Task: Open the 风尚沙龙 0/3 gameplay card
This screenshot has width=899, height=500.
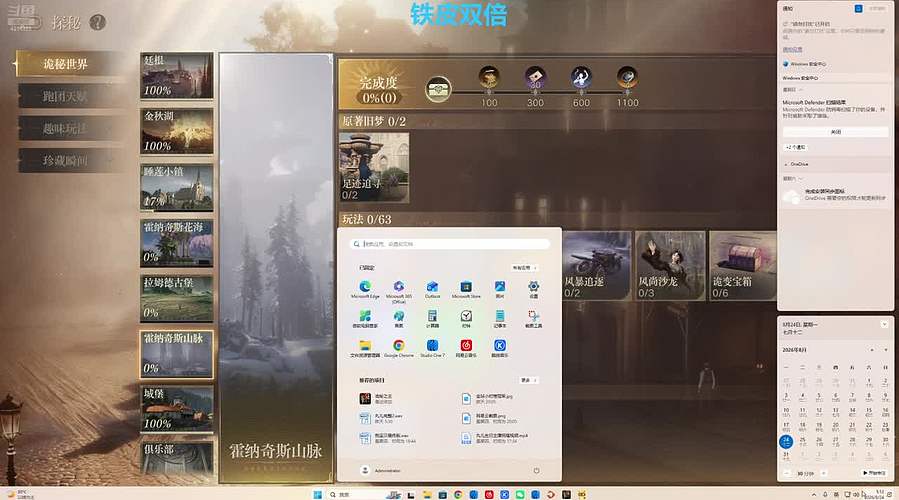Action: [670, 265]
